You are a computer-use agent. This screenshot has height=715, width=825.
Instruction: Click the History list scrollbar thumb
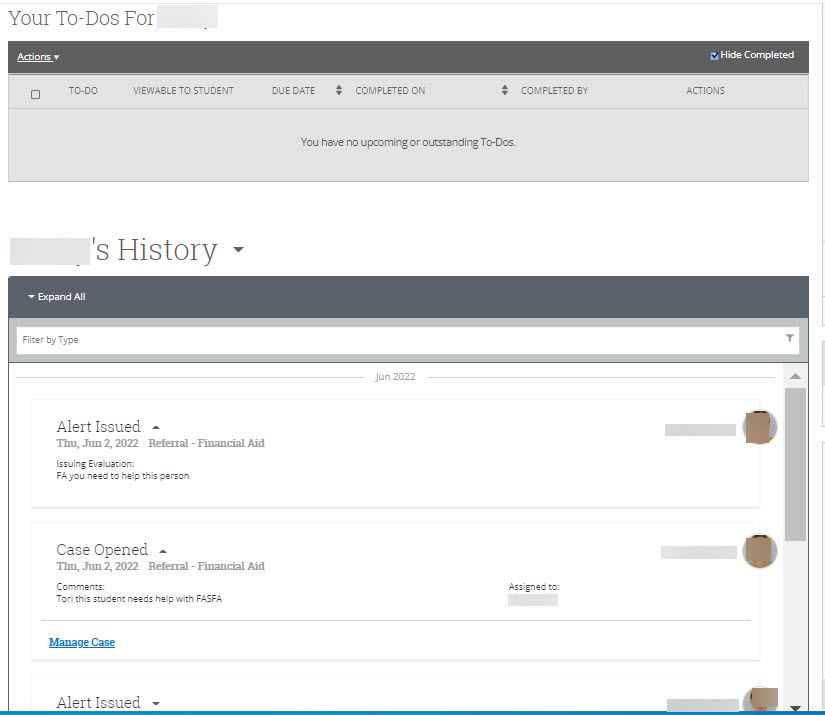(795, 465)
